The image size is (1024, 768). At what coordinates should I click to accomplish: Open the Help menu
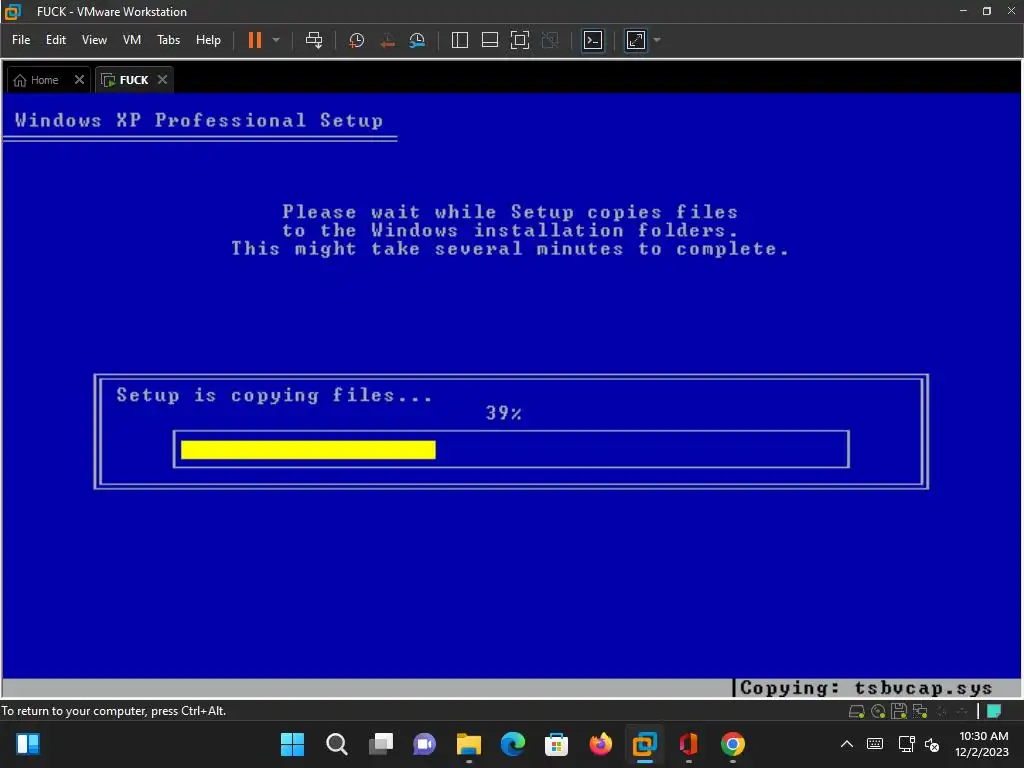point(208,40)
